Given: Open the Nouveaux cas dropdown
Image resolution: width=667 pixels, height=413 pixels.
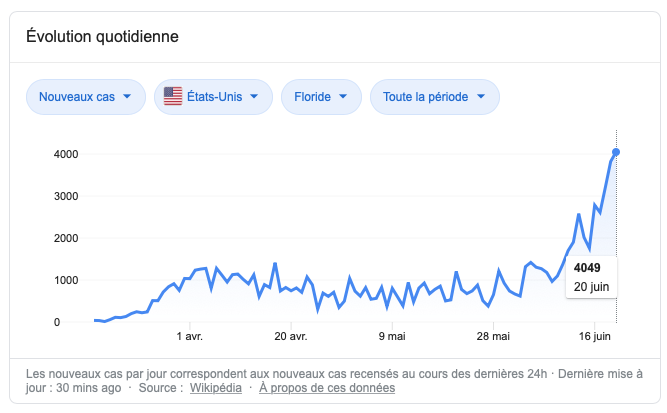Looking at the screenshot, I should click(86, 97).
